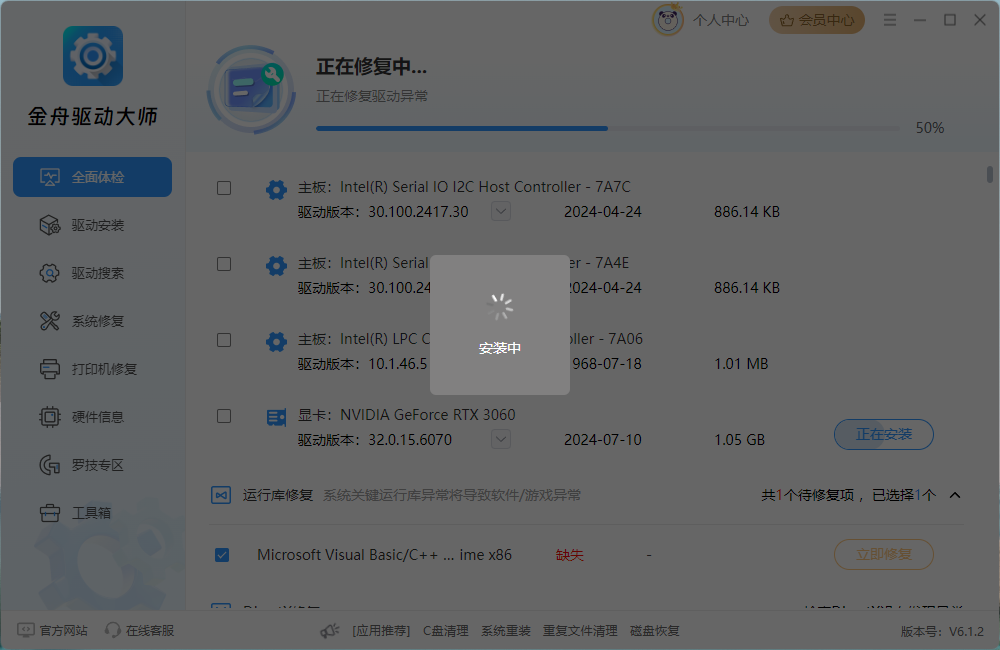Open the 全面体检 tab

(x=92, y=177)
